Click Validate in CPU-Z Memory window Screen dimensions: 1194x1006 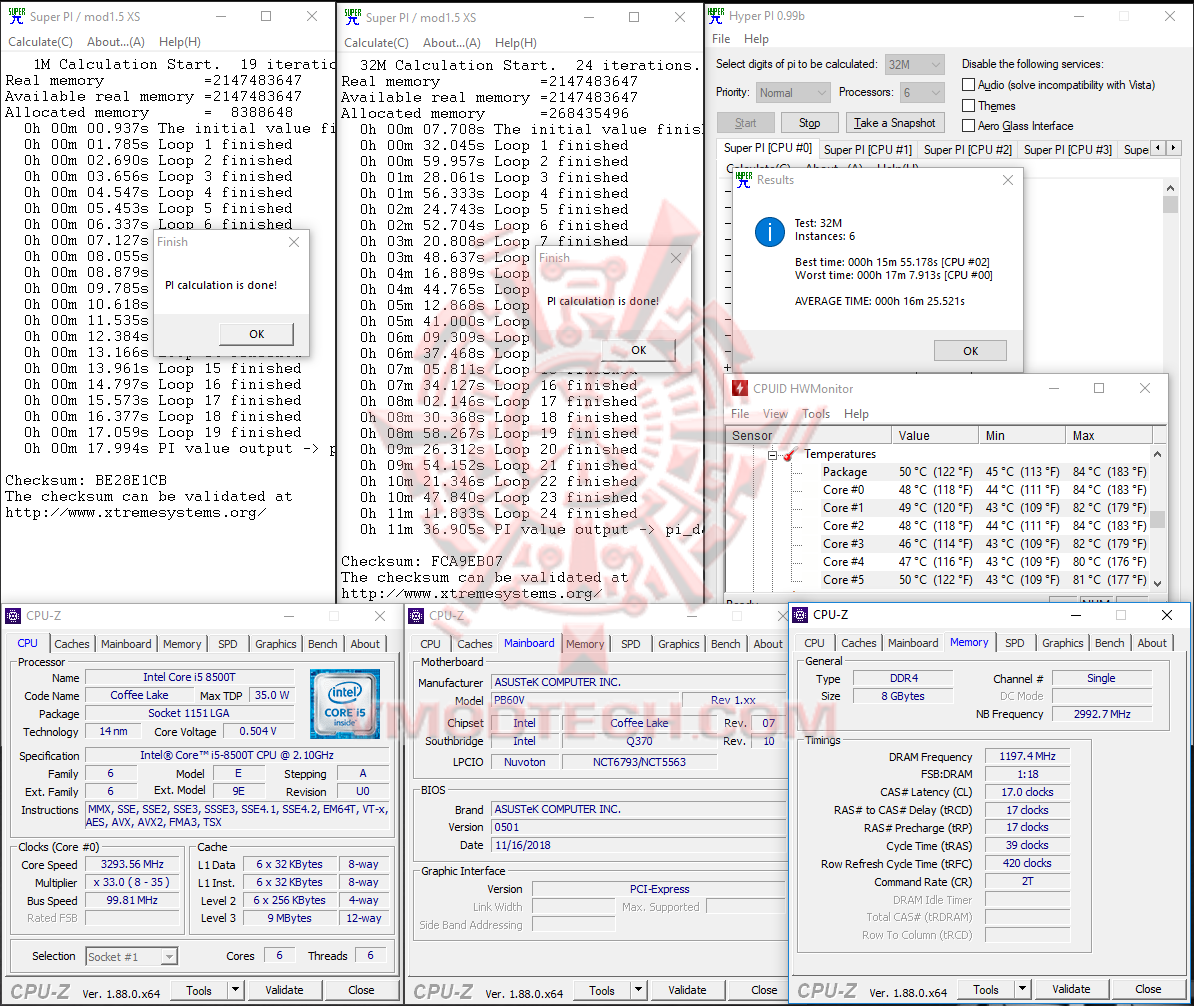pos(1071,989)
